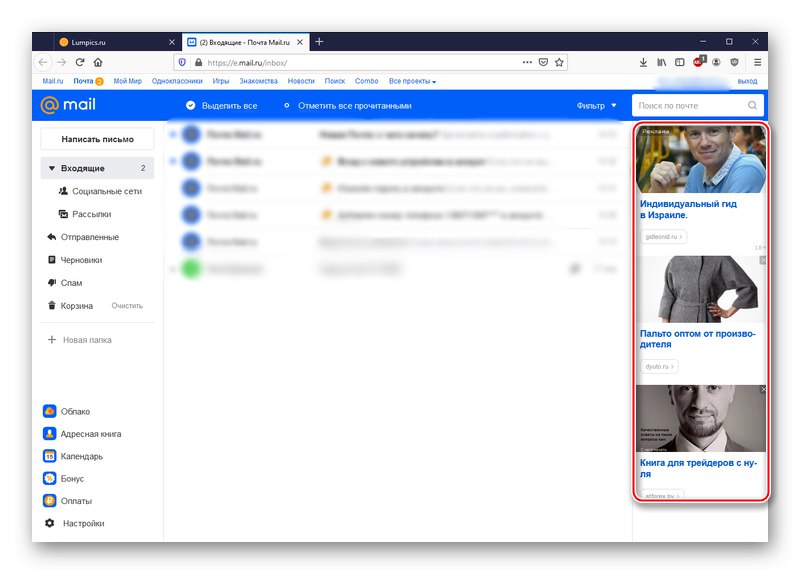This screenshot has height=574, width=800.
Task: Open page actions three-dot menu
Action: [527, 62]
